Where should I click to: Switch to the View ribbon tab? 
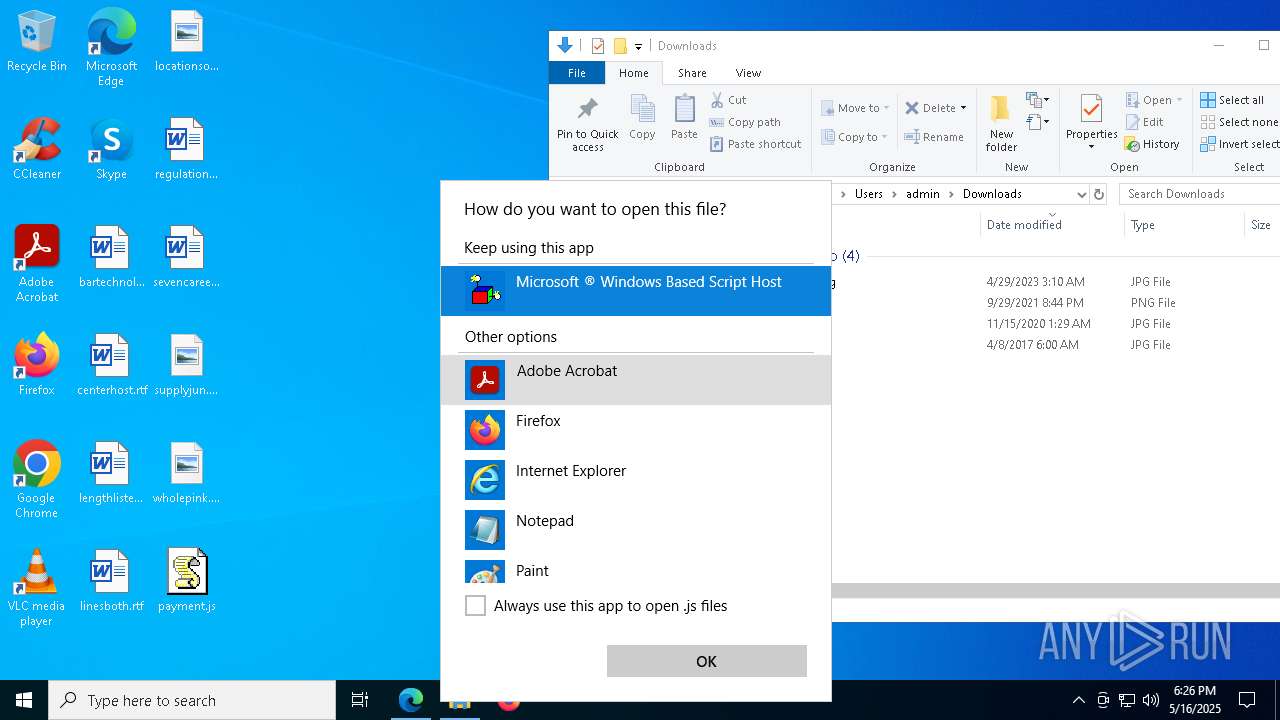(748, 73)
